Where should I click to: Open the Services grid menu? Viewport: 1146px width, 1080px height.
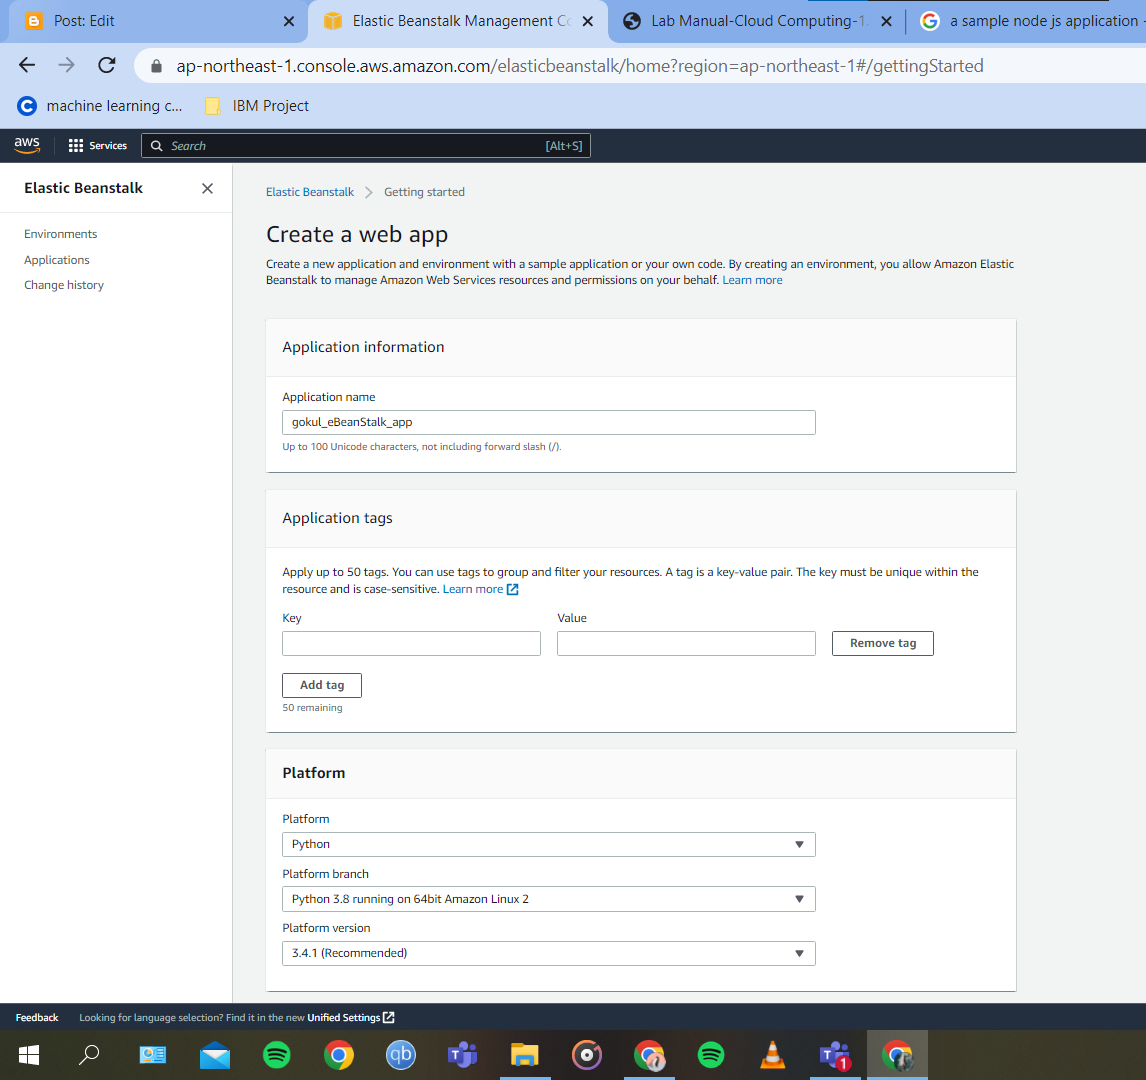tap(97, 145)
